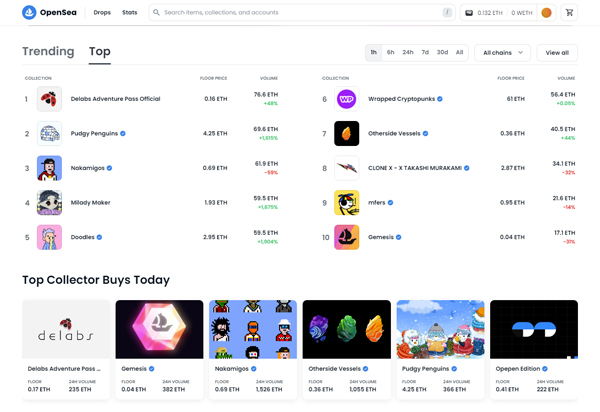
Task: Click the Wrapped Cryptopunks WP icon
Action: click(347, 99)
